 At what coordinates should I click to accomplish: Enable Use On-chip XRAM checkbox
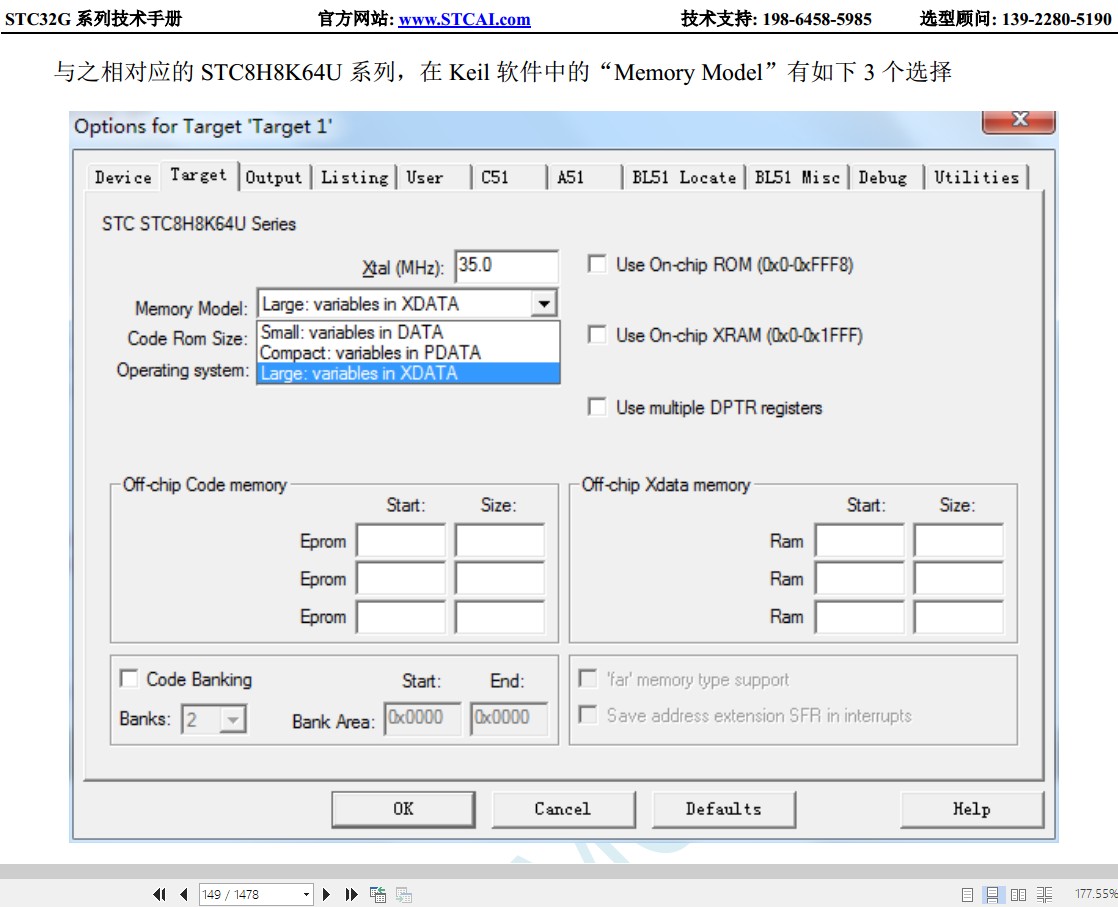click(x=597, y=335)
